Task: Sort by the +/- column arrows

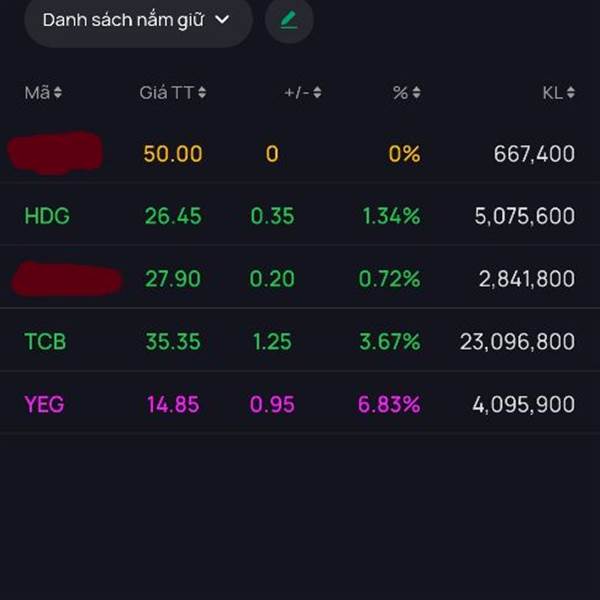Action: [317, 93]
